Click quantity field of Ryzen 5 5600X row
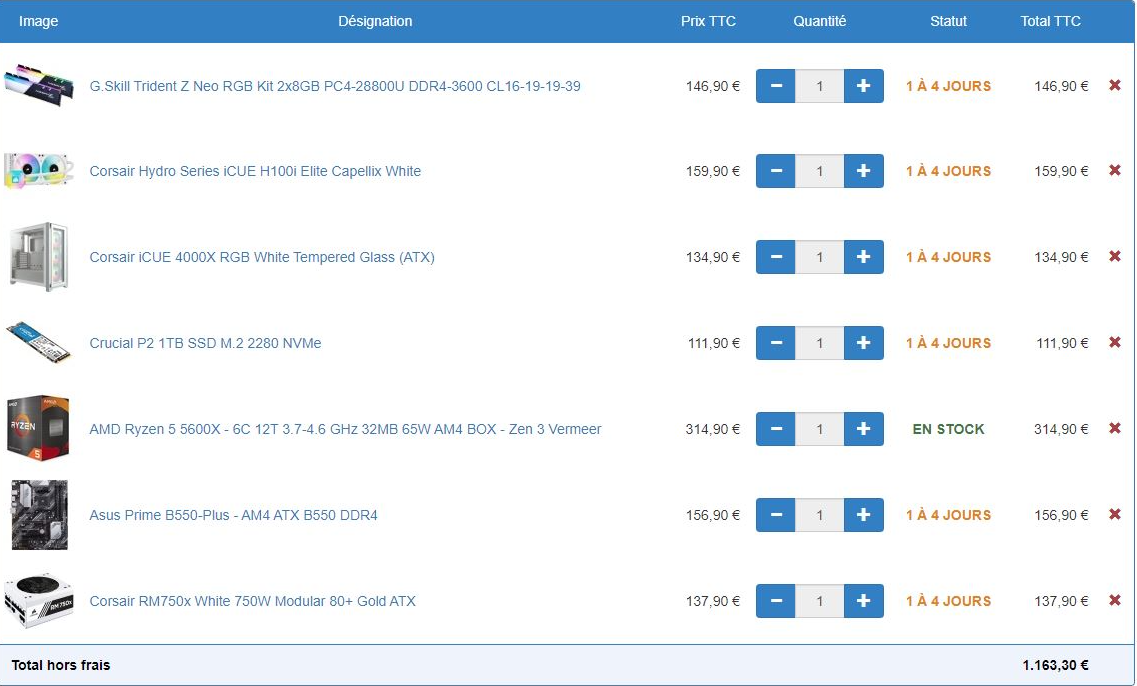The height and width of the screenshot is (686, 1137). [x=819, y=429]
